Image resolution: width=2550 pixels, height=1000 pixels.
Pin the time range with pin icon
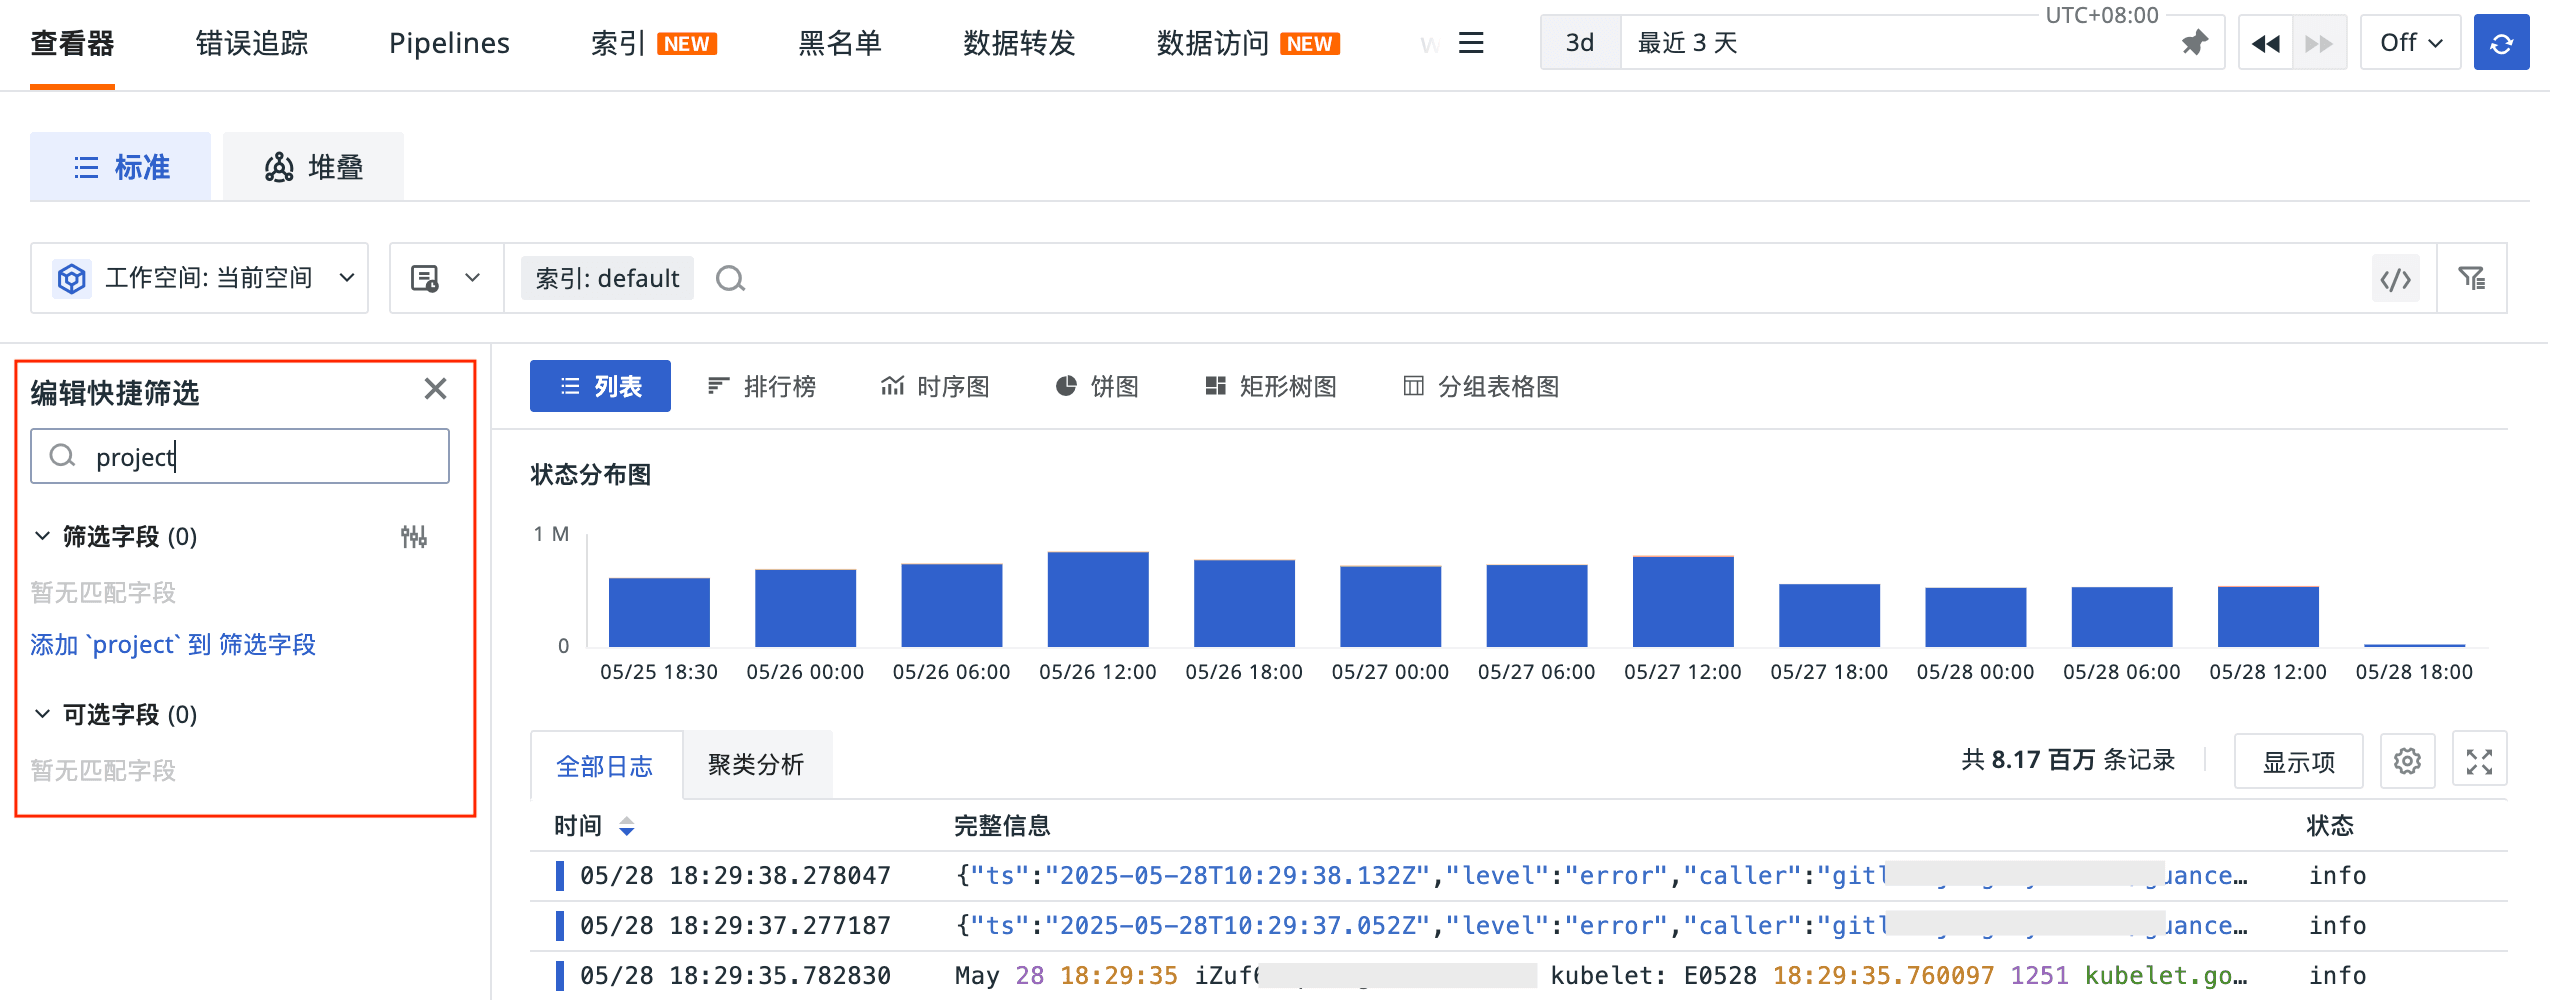tap(2194, 43)
